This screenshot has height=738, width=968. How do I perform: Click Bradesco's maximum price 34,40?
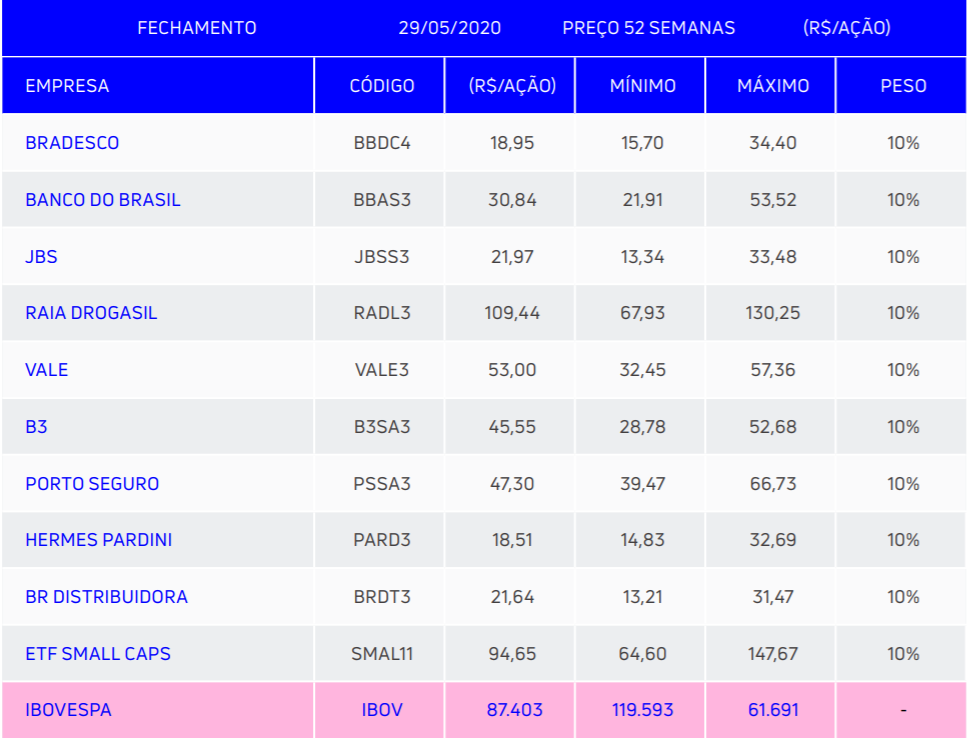pyautogui.click(x=773, y=143)
